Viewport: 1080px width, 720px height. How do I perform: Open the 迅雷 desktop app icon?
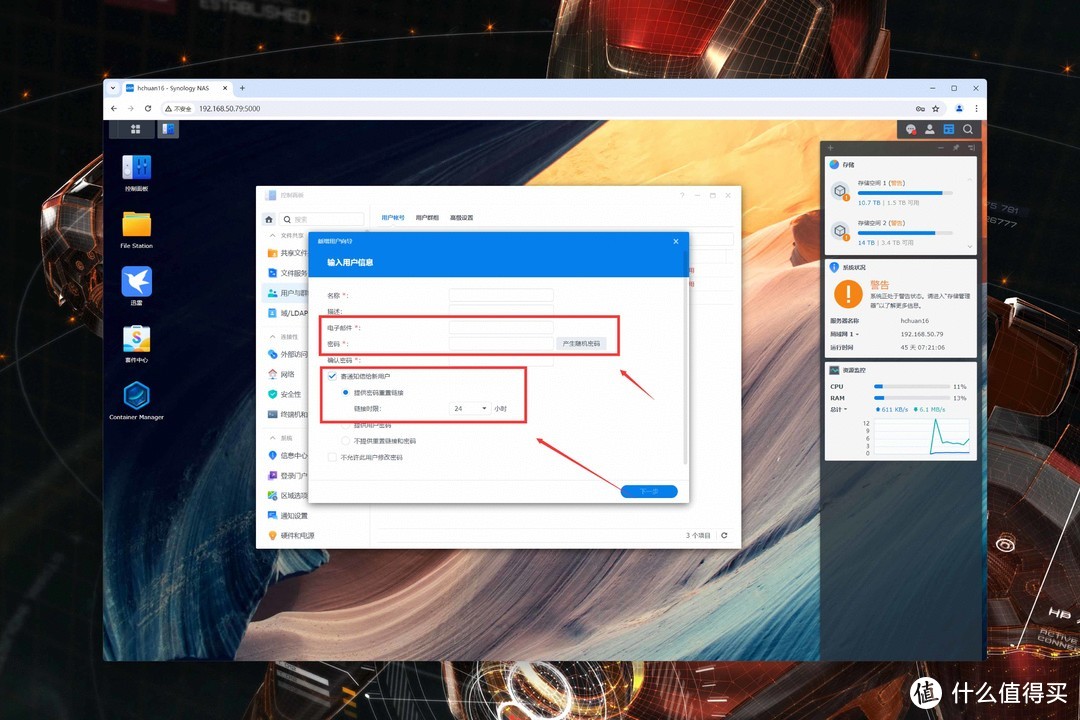tap(137, 283)
